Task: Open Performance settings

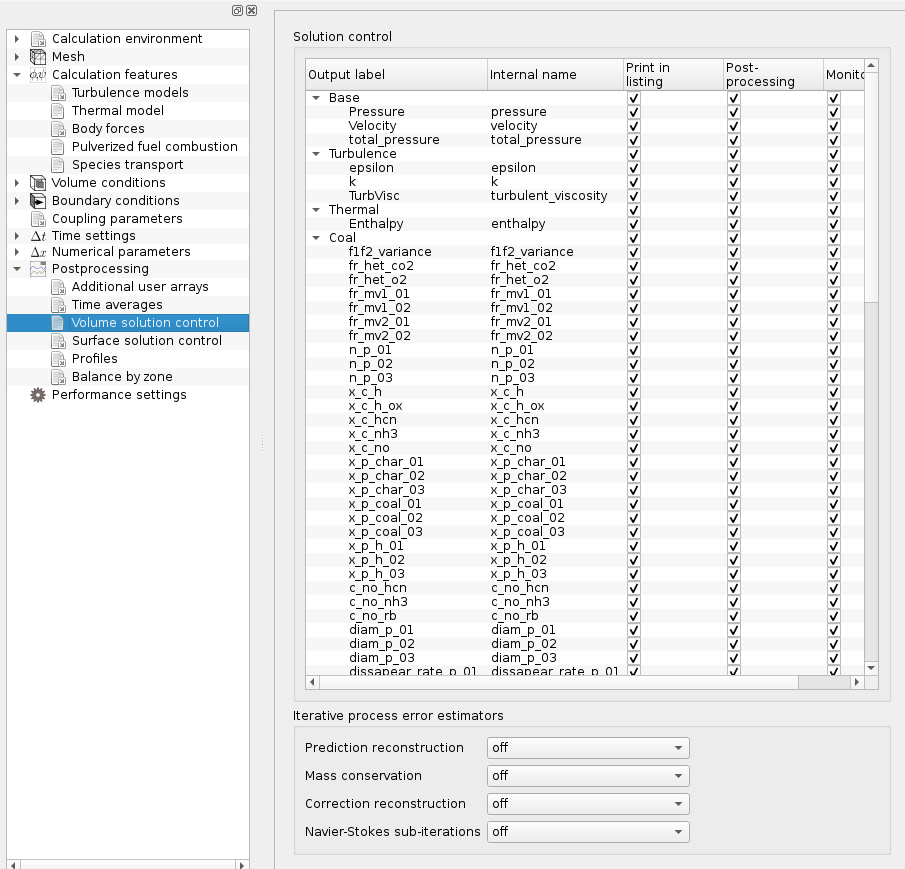Action: 119,395
